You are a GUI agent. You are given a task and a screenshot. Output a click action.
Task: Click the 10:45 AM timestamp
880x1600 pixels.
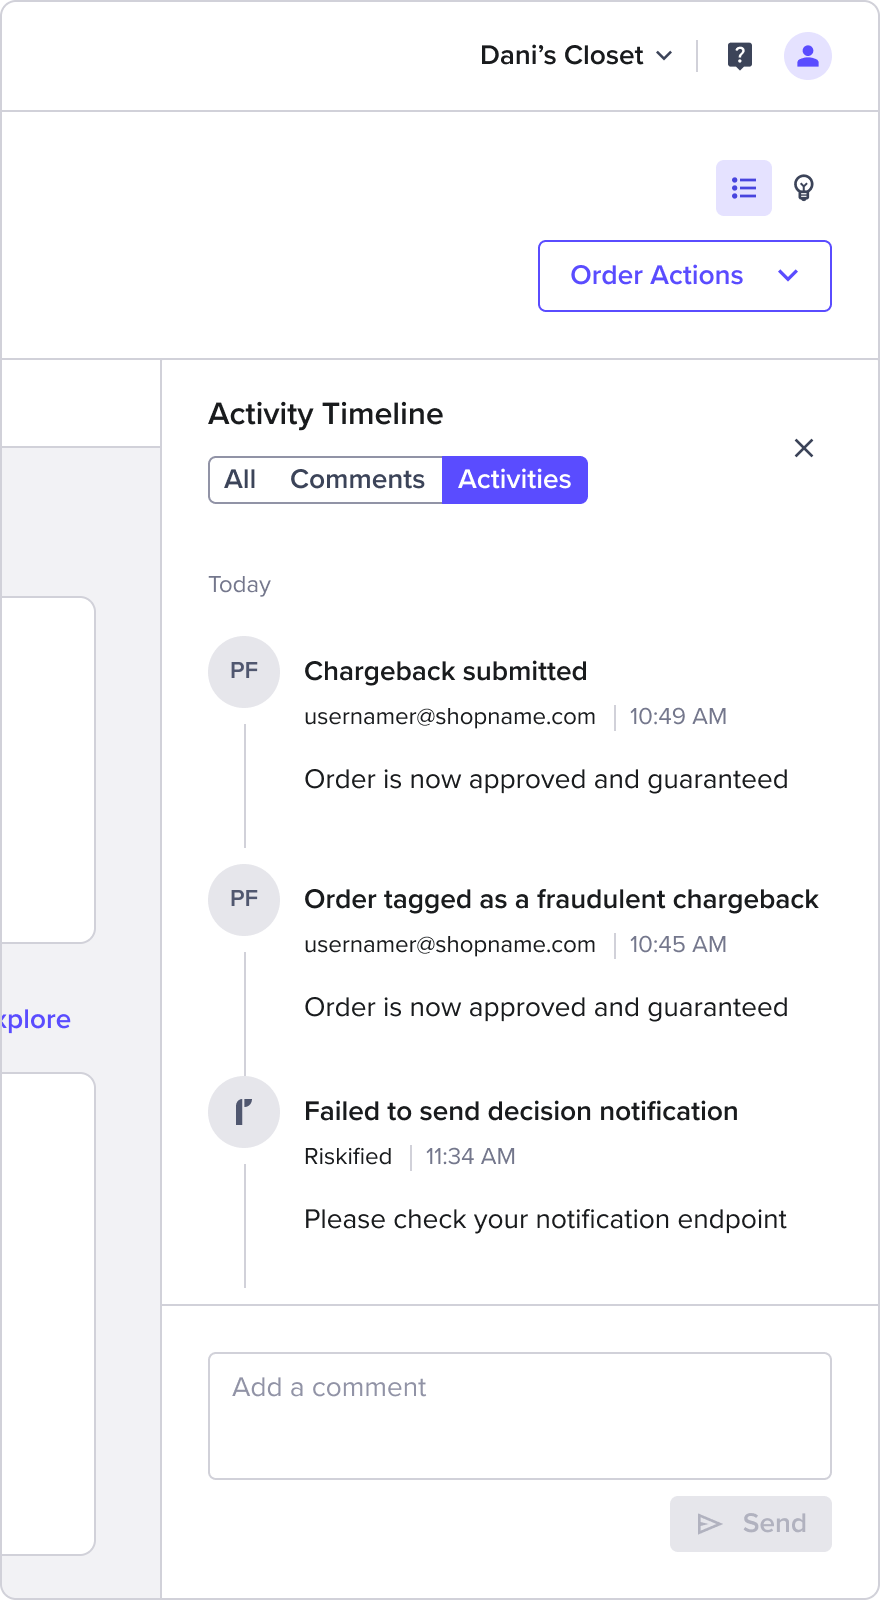[x=678, y=945]
